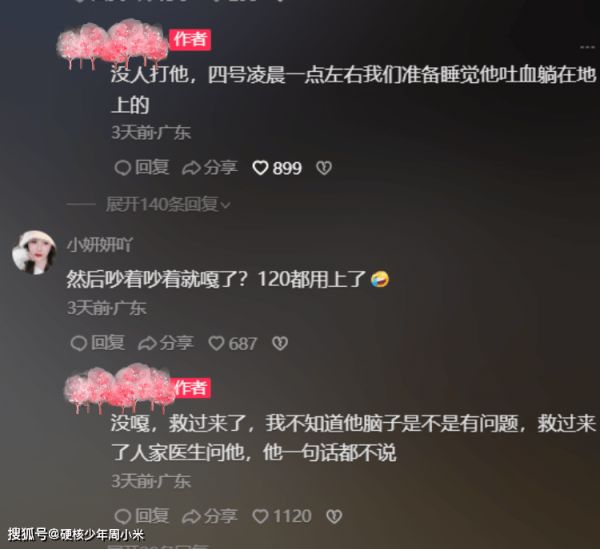Share the author reply 没嘎，救过来了
The image size is (600, 549).
[x=210, y=516]
